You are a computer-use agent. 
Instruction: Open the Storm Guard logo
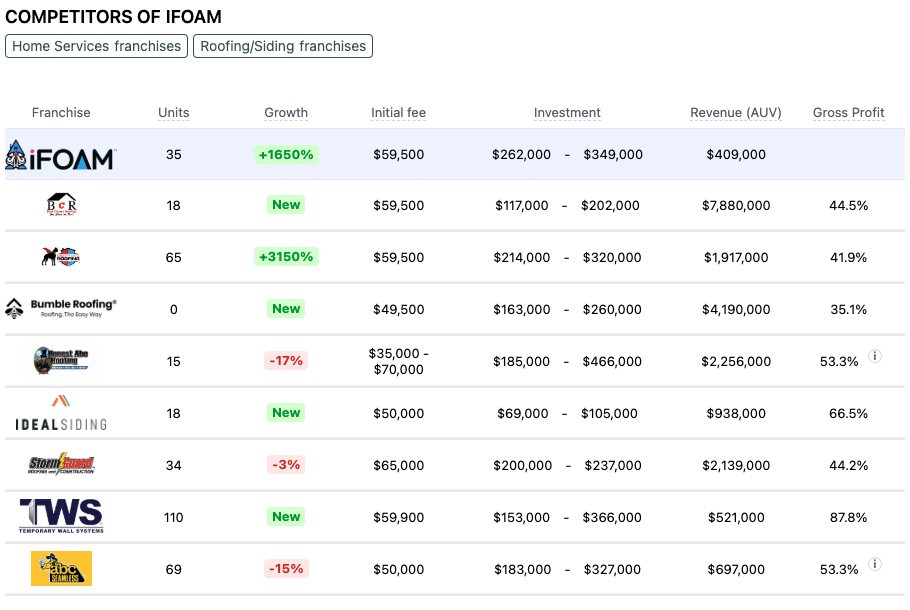pos(61,464)
